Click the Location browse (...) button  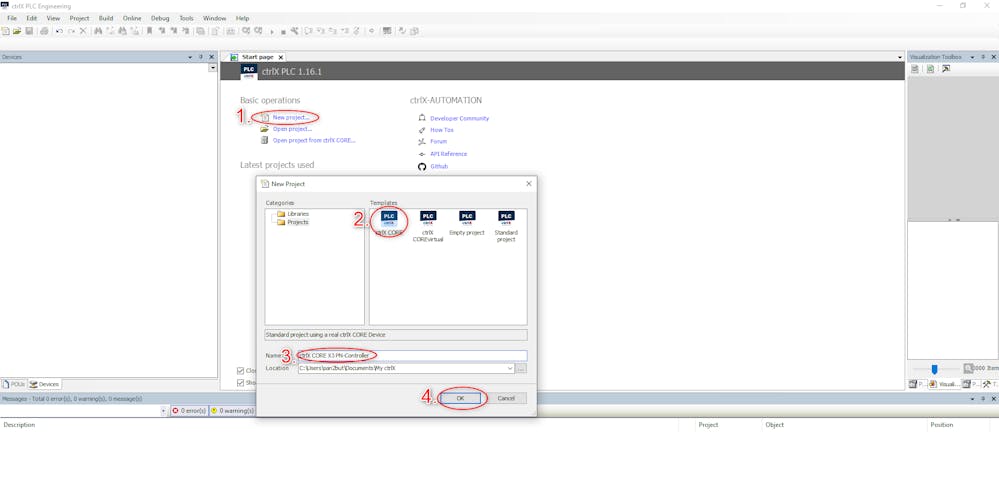[521, 368]
